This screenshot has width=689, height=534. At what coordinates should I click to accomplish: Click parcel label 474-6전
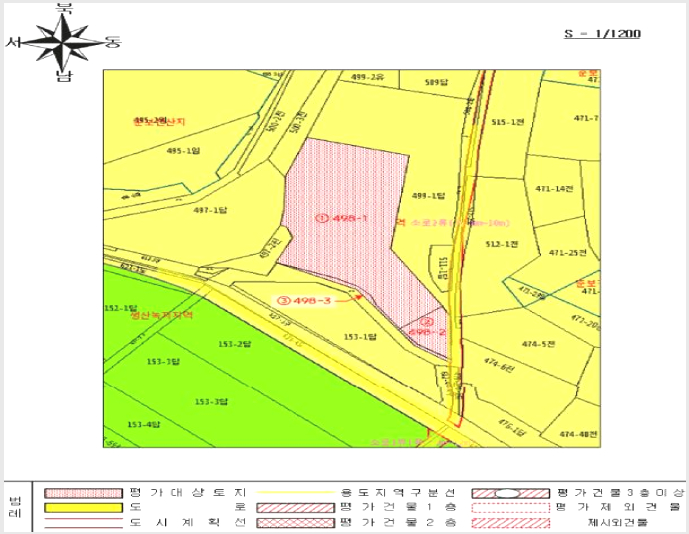click(x=499, y=366)
